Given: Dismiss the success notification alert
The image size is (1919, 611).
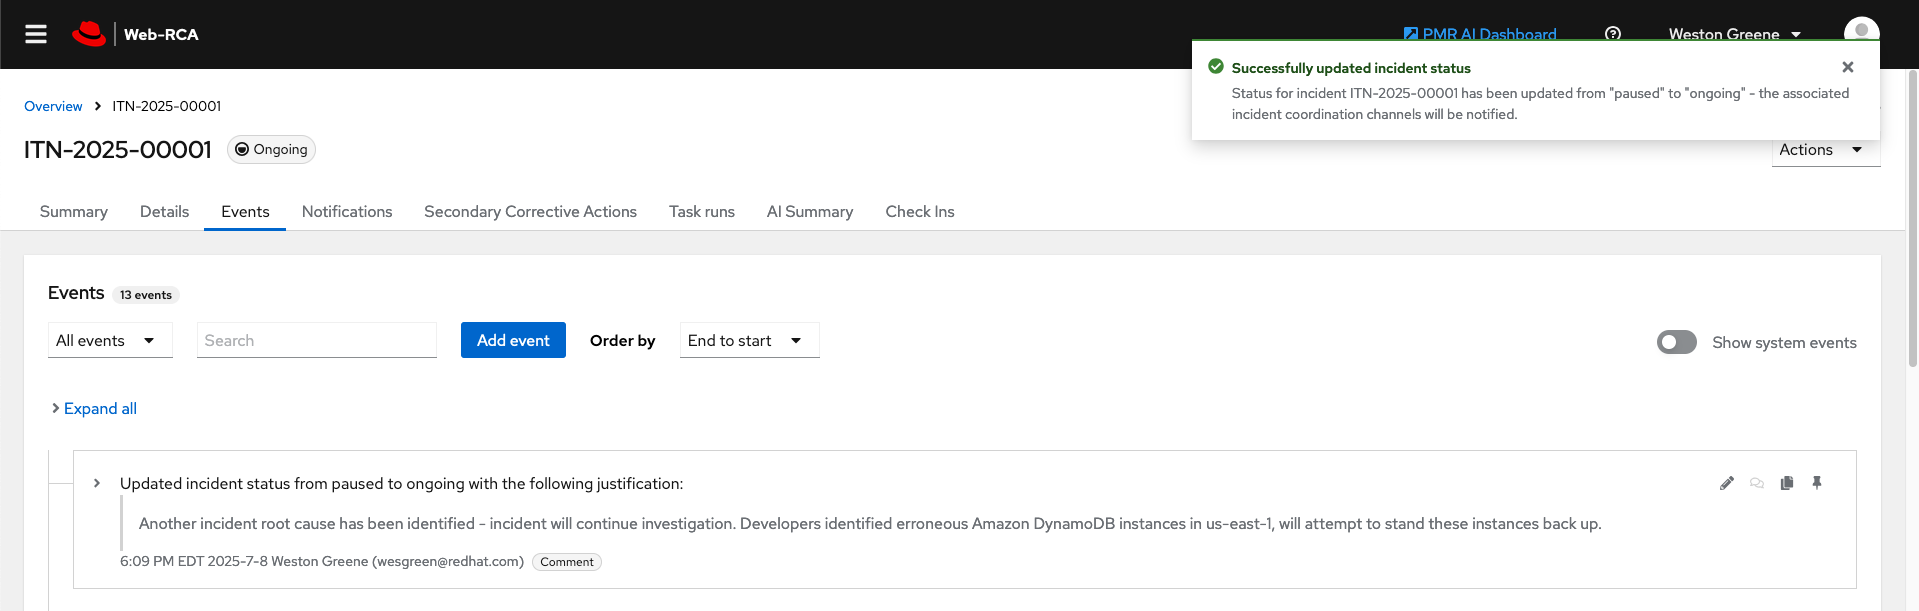Looking at the screenshot, I should (x=1848, y=67).
